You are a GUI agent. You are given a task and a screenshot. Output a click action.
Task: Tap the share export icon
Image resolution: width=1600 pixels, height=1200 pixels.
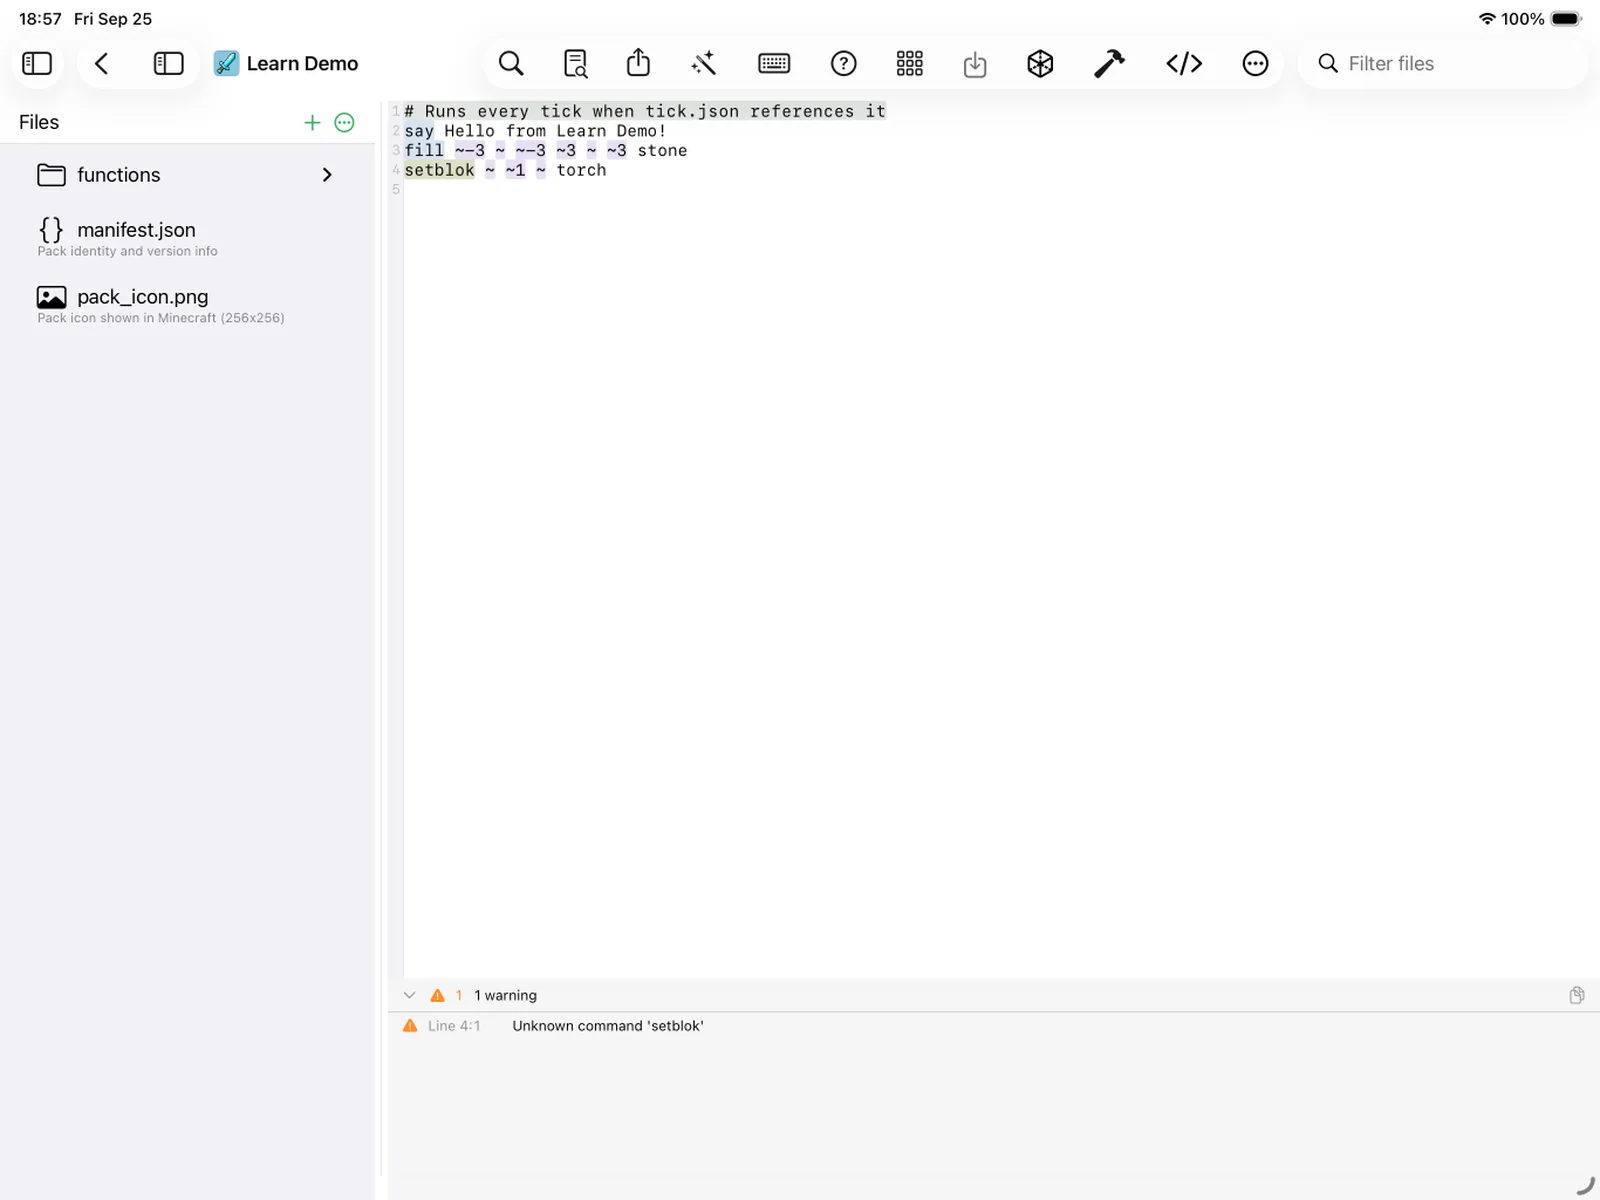[x=638, y=63]
